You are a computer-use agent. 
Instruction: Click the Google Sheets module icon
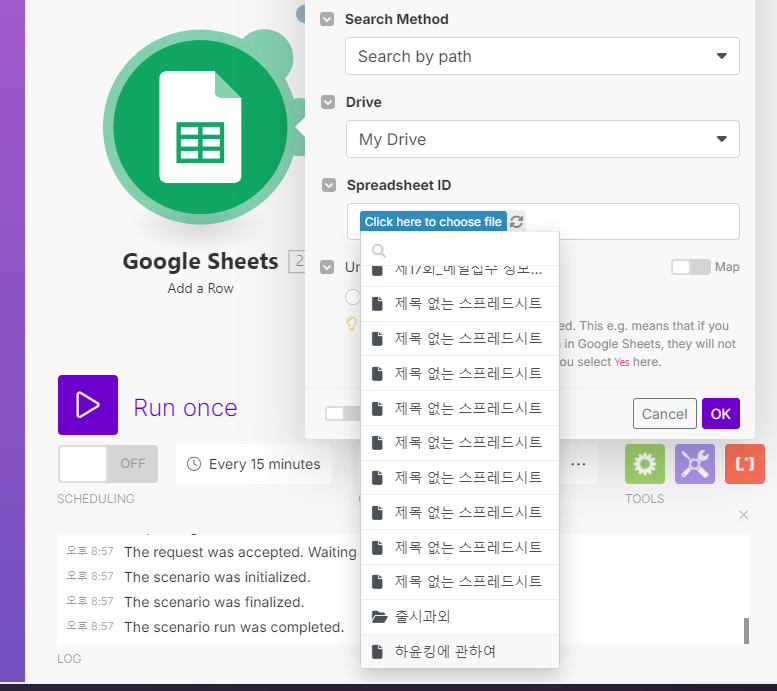pos(200,127)
